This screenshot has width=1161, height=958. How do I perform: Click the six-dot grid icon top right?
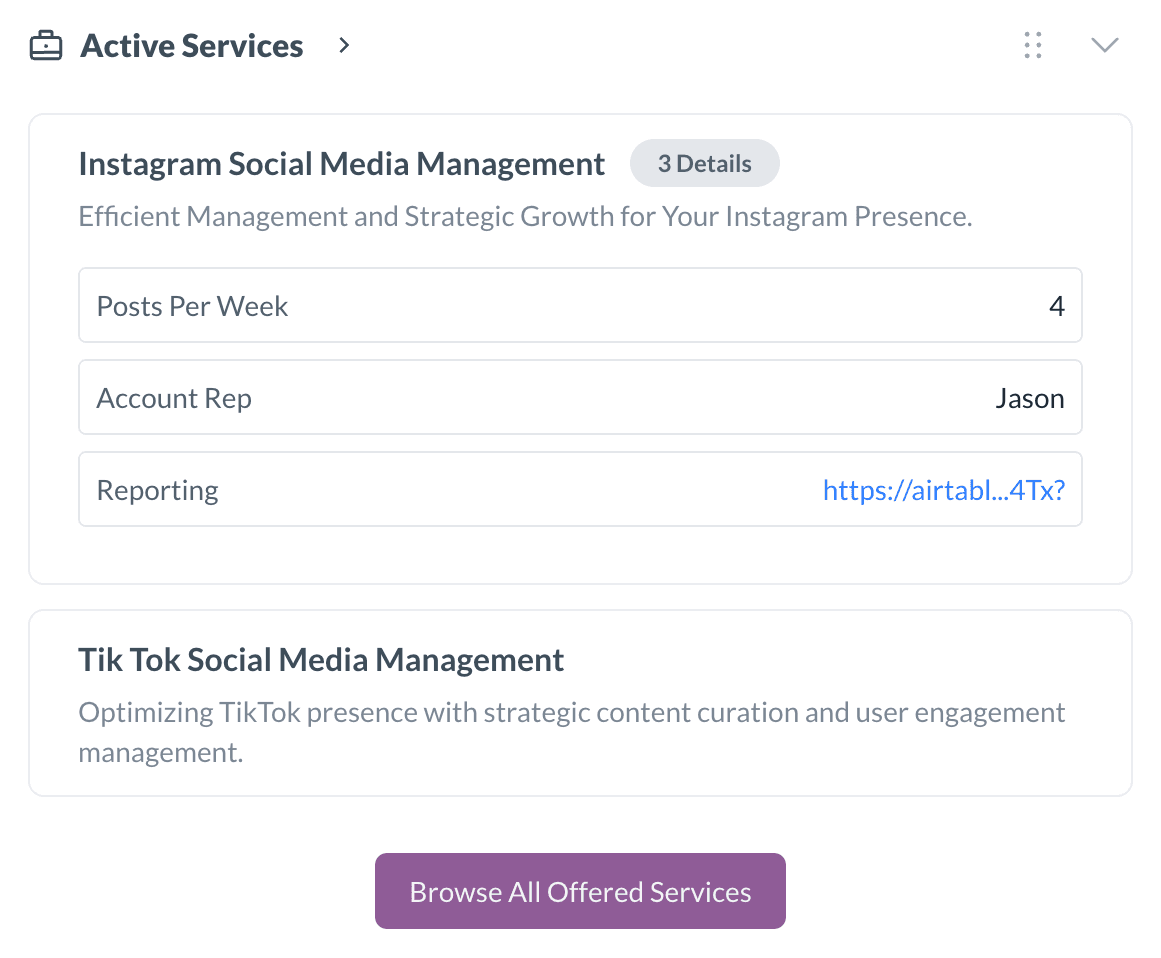[1033, 45]
